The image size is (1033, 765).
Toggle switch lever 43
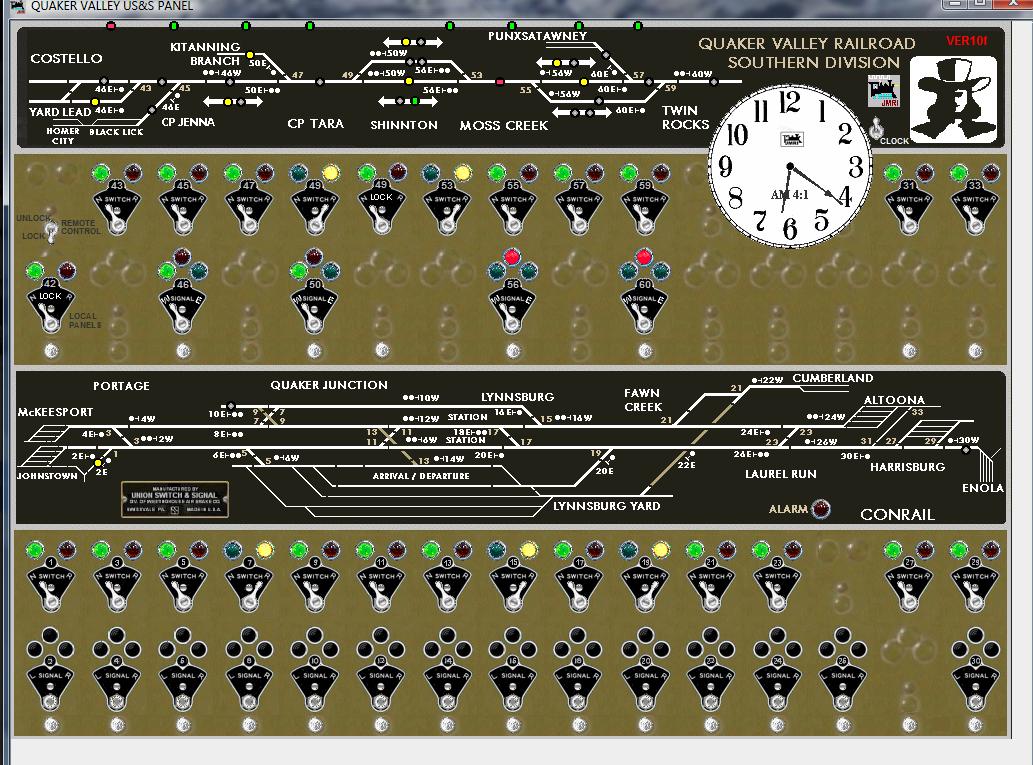point(117,207)
